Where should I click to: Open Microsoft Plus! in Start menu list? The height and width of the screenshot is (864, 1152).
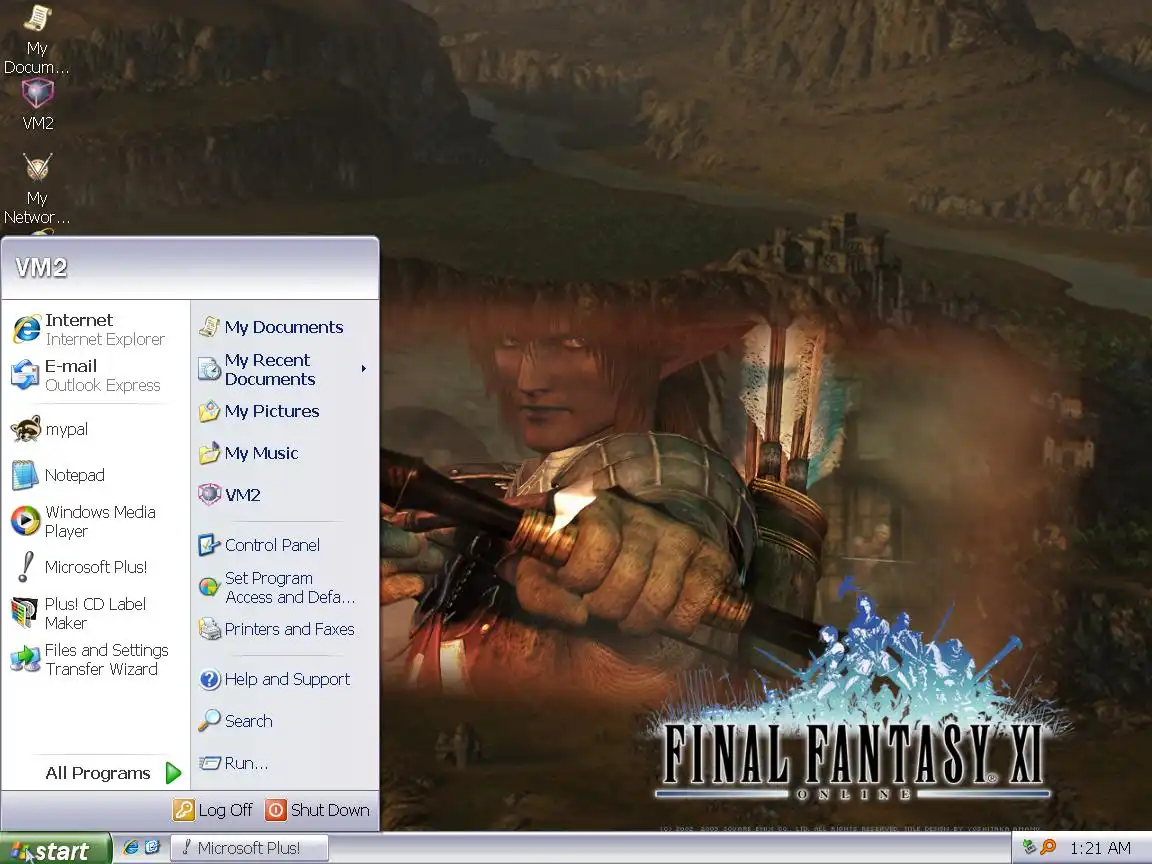[96, 567]
